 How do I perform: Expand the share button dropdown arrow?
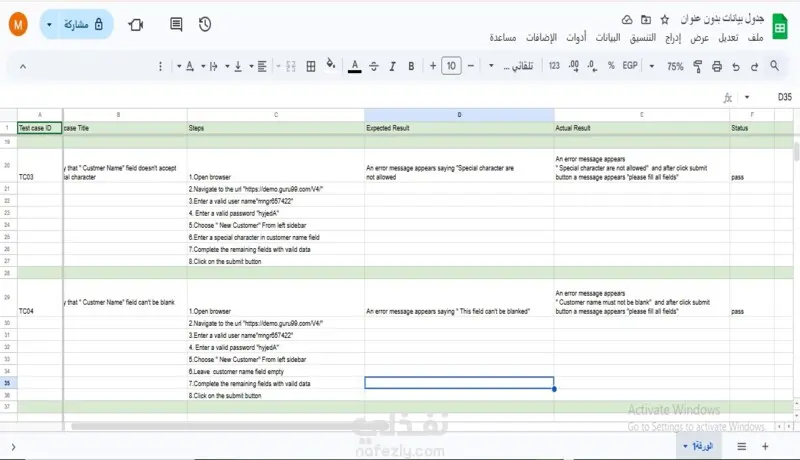(49, 24)
